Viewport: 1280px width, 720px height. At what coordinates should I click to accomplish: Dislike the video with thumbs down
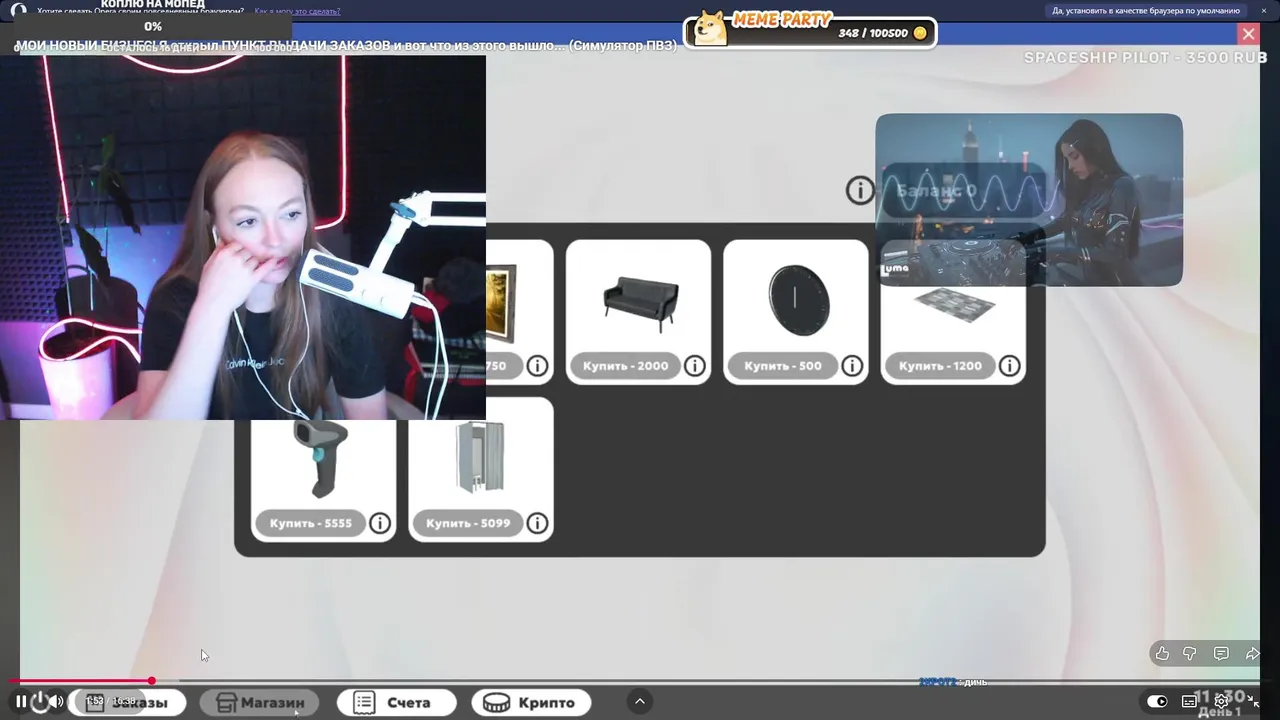point(1190,653)
